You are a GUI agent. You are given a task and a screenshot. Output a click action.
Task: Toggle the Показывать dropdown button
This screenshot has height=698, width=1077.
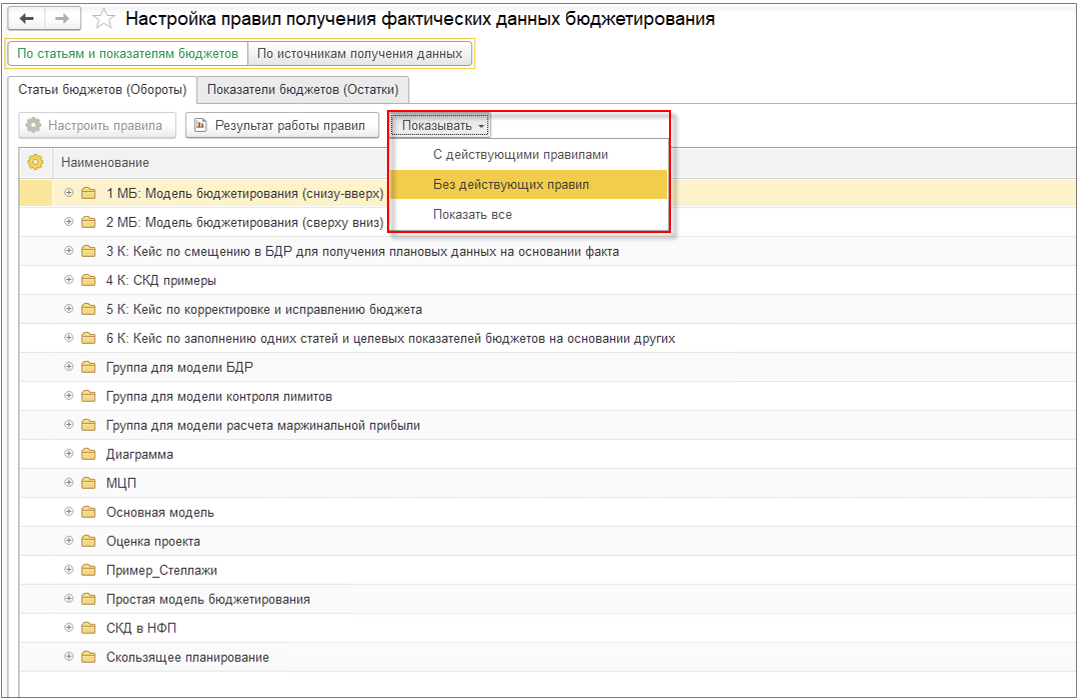click(440, 126)
